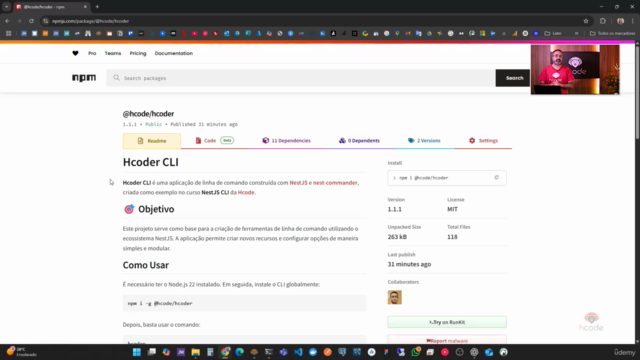The width and height of the screenshot is (640, 360).
Task: Expand the tab search dropdown
Action: point(7,7)
